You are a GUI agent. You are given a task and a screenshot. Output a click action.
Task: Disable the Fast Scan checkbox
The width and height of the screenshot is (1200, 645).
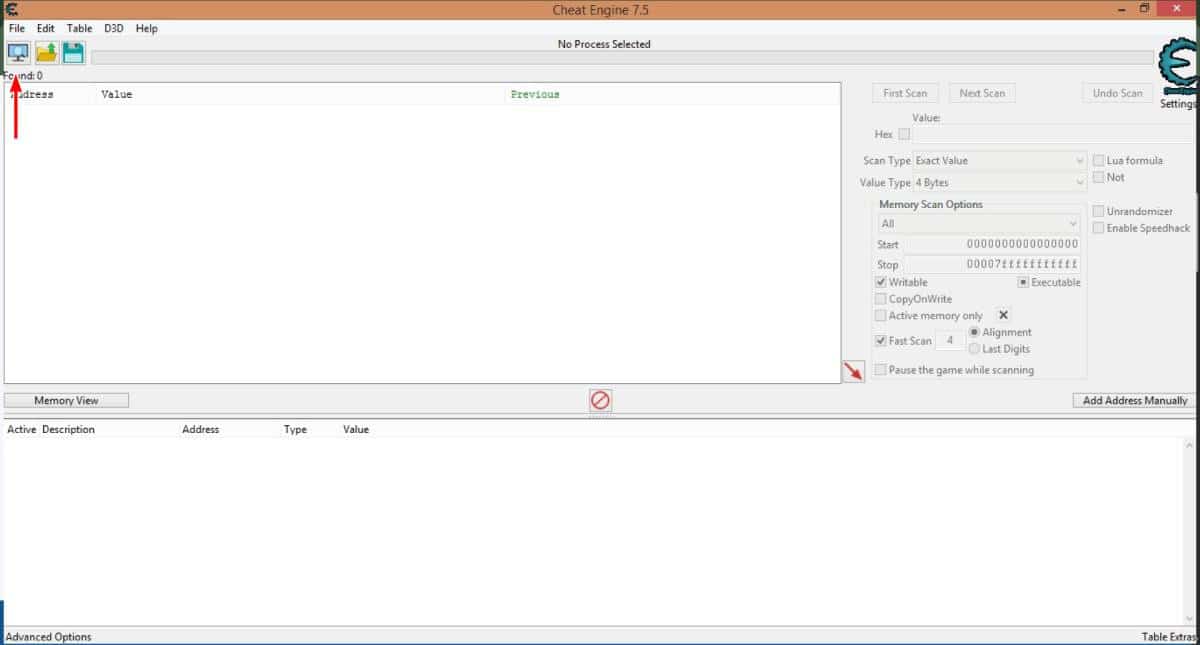tap(880, 341)
